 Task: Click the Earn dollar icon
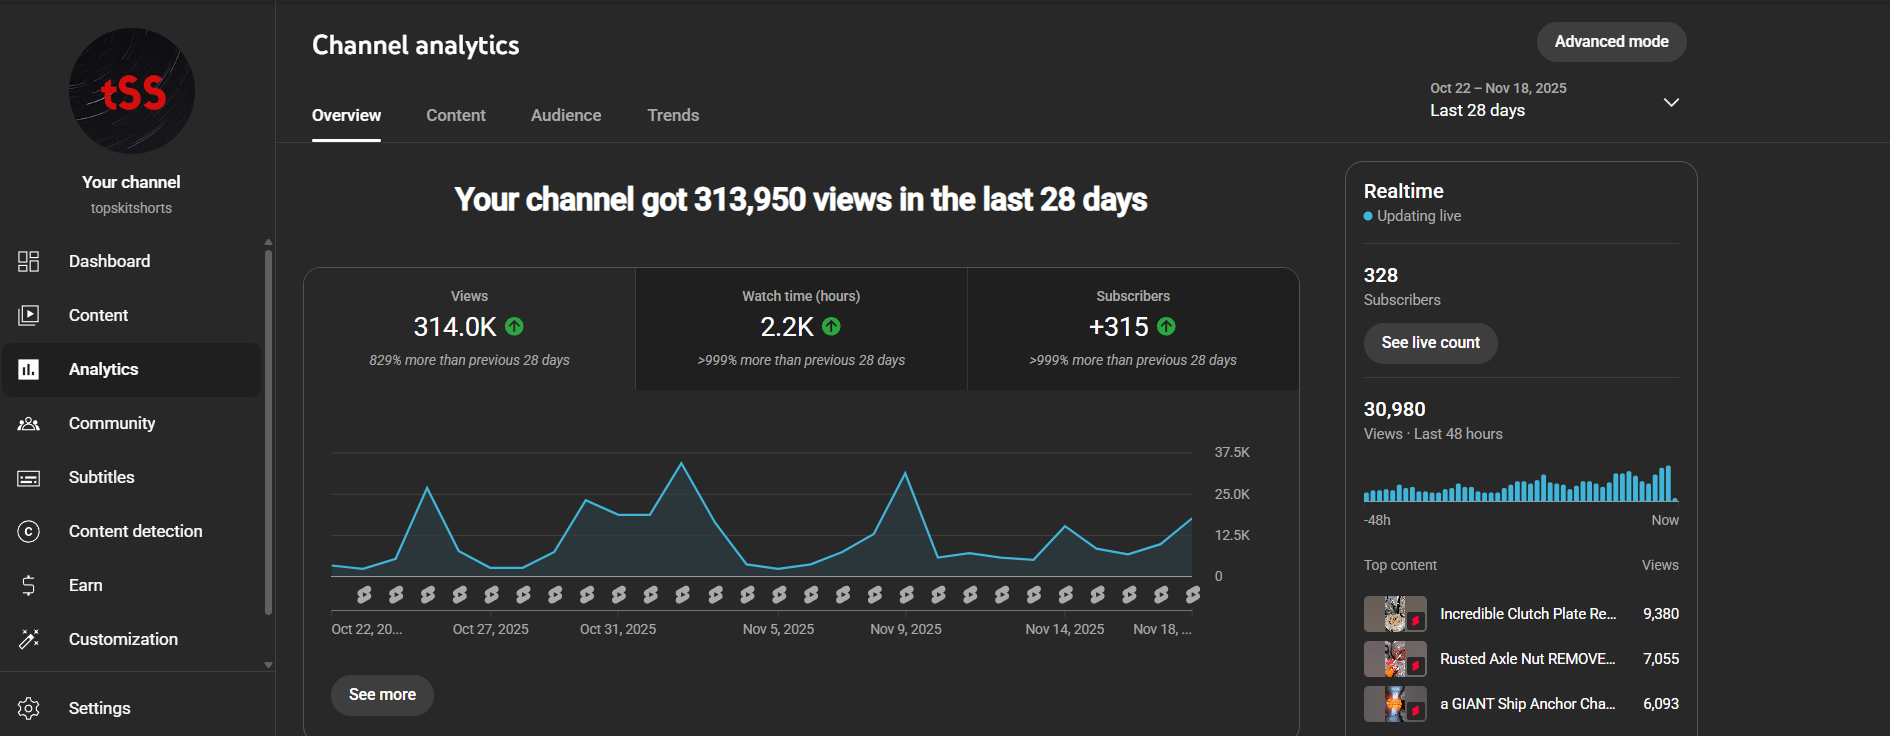pos(29,586)
